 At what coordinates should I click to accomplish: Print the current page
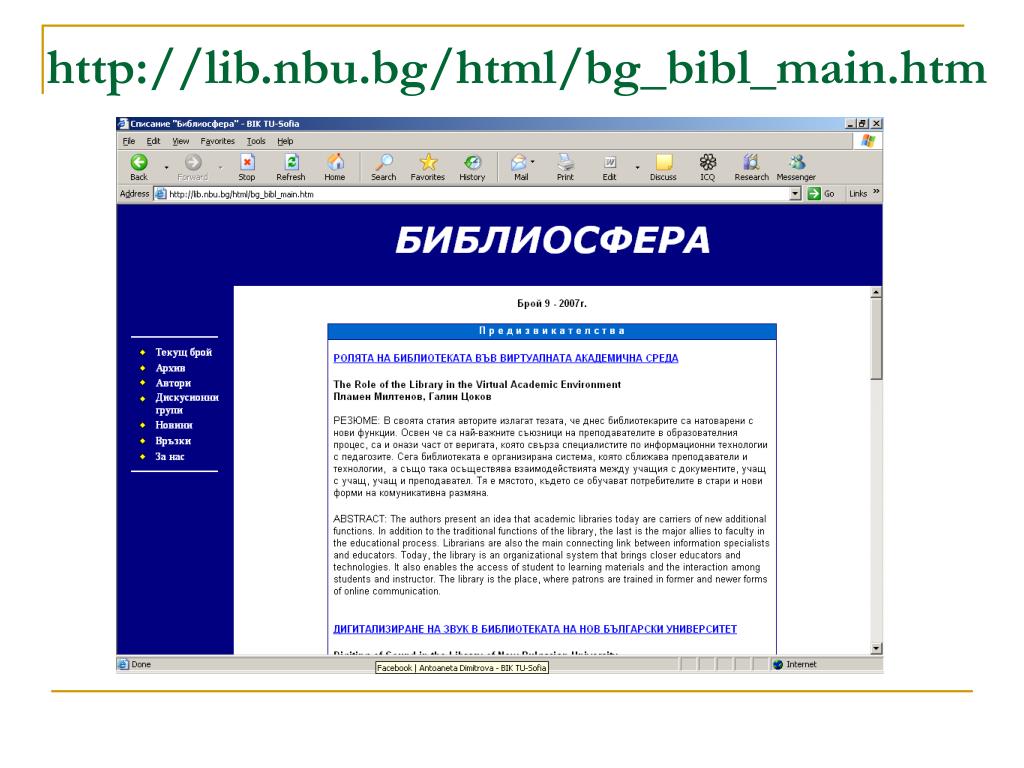[x=566, y=167]
